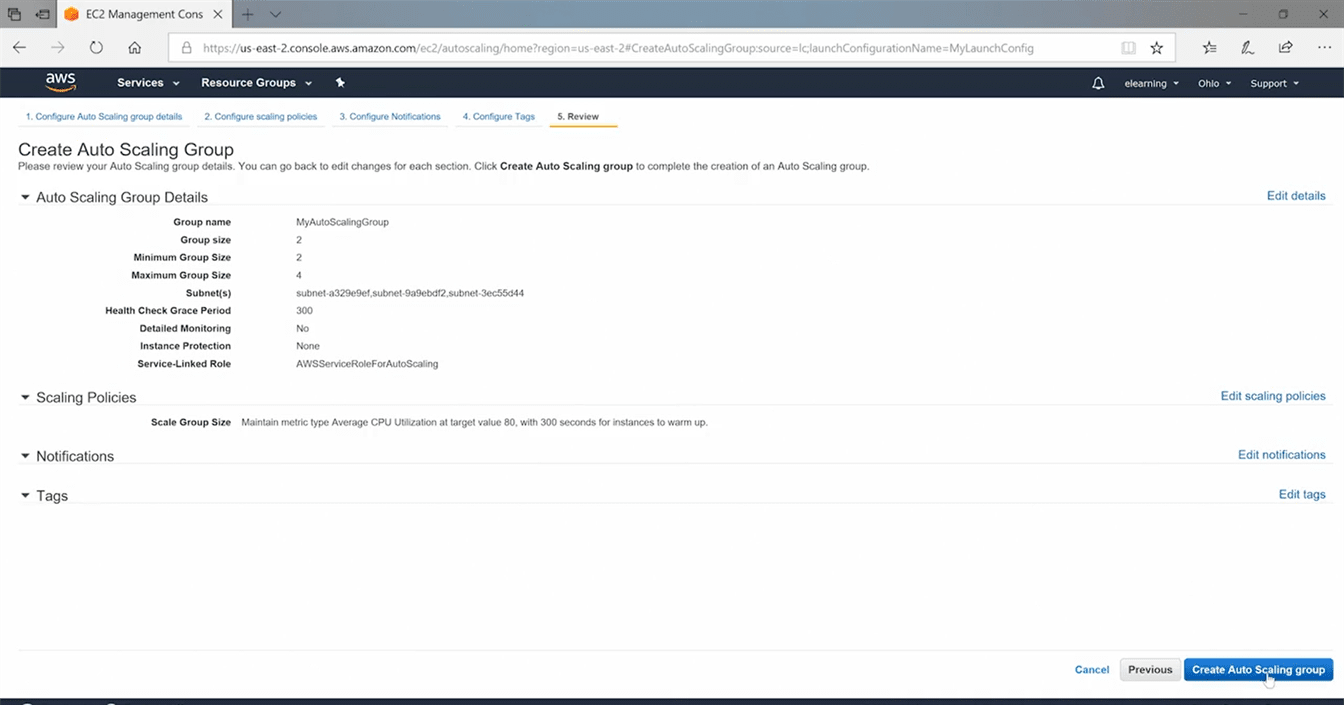Expand the Notifications section
The height and width of the screenshot is (705, 1344).
click(x=26, y=456)
